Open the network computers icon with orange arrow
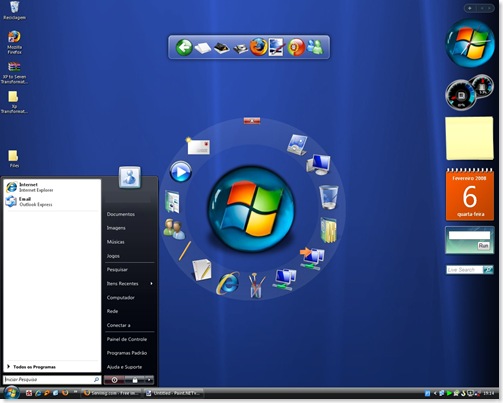The height and width of the screenshot is (403, 503). [312, 258]
